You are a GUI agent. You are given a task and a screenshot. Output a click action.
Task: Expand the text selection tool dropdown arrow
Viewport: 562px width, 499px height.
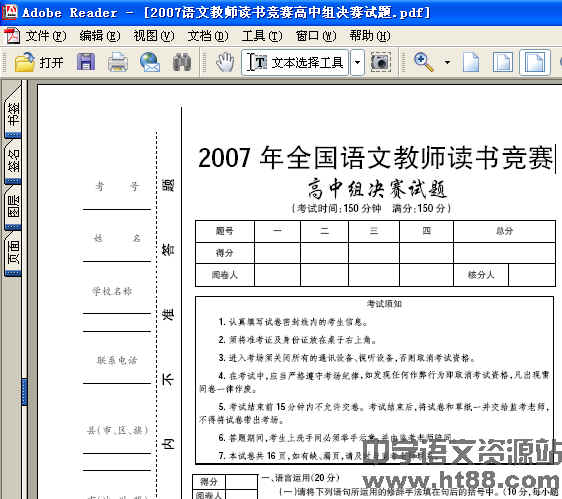click(x=357, y=62)
